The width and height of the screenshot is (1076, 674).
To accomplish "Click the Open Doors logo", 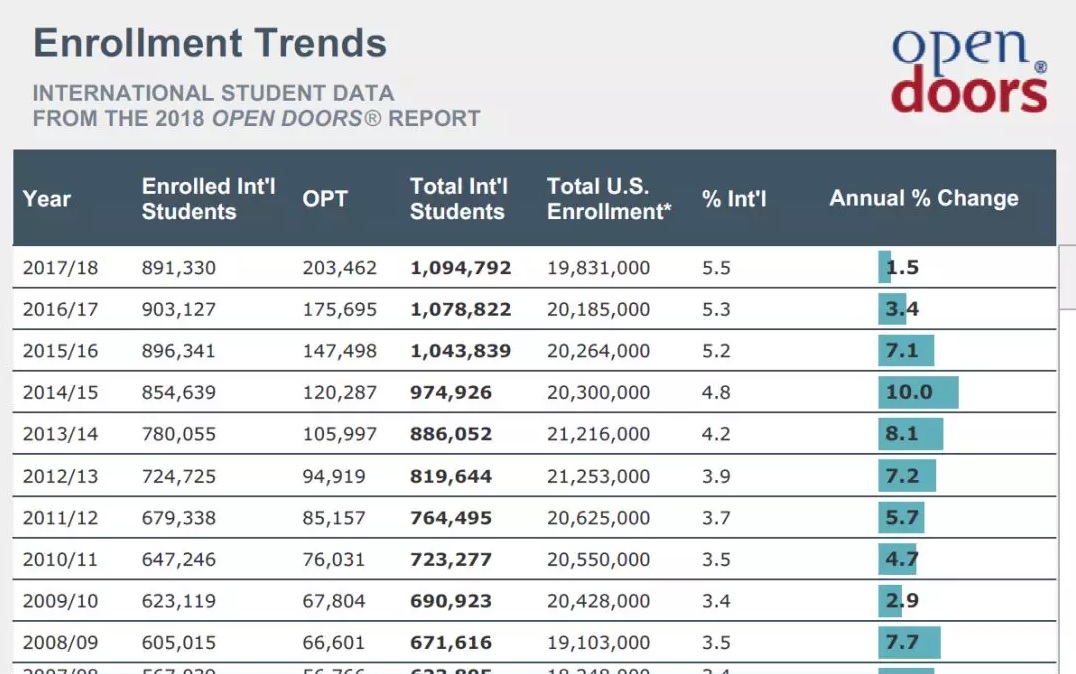I will (969, 71).
